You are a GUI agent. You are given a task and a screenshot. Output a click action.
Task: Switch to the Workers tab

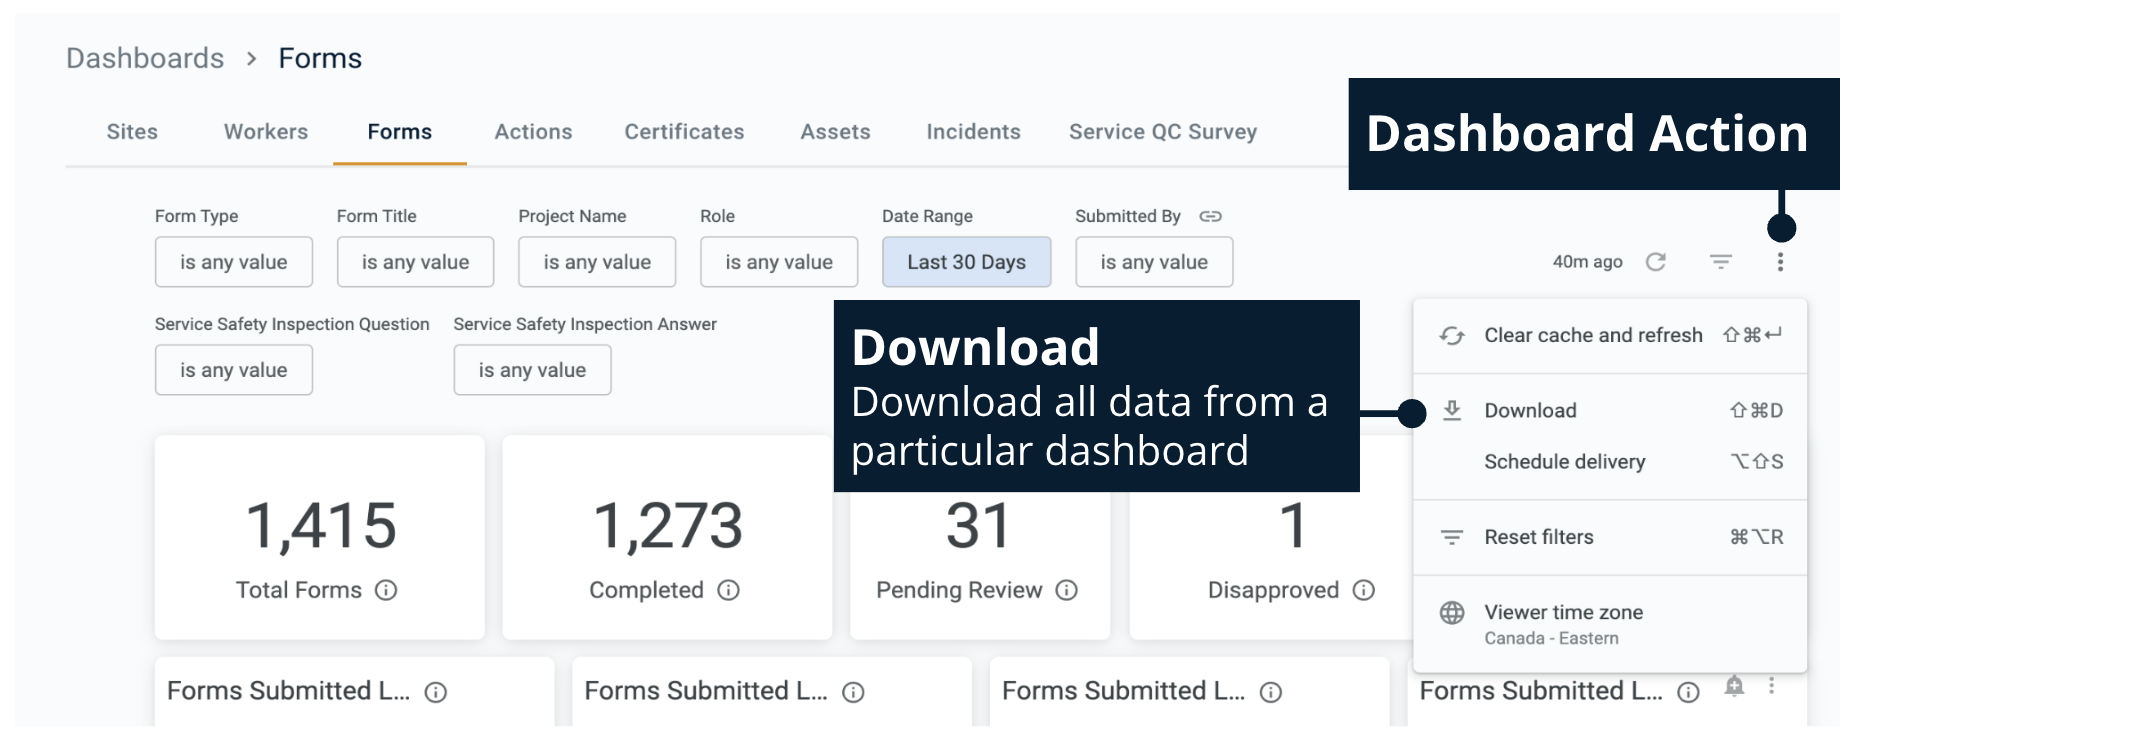pyautogui.click(x=266, y=132)
